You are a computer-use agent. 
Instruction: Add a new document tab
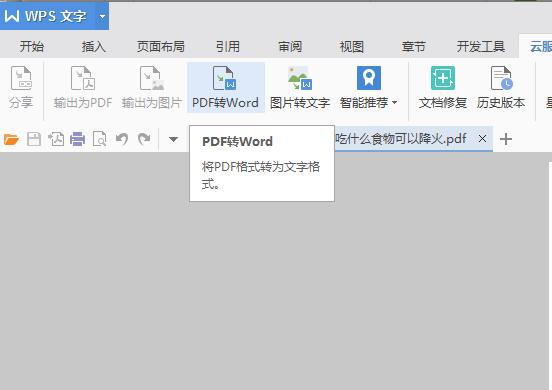[506, 139]
